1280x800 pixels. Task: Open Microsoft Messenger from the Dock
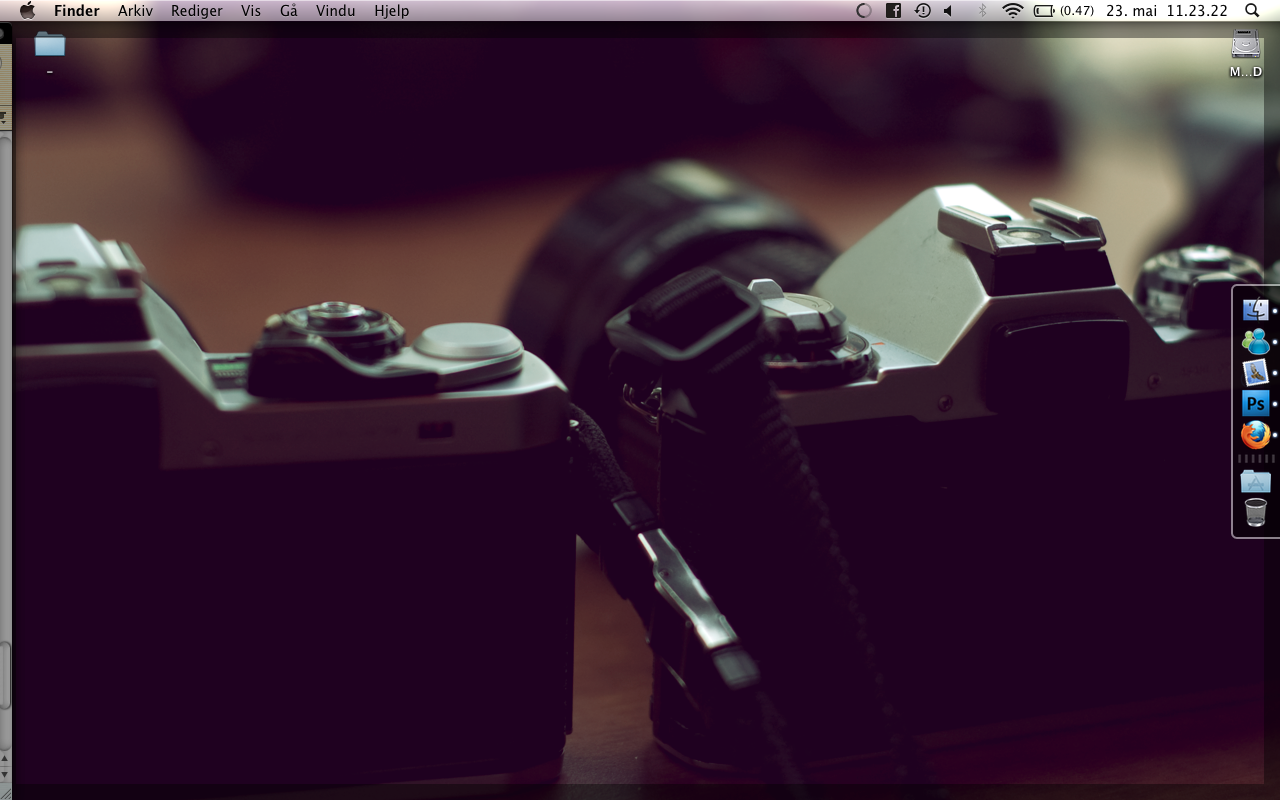(1255, 341)
